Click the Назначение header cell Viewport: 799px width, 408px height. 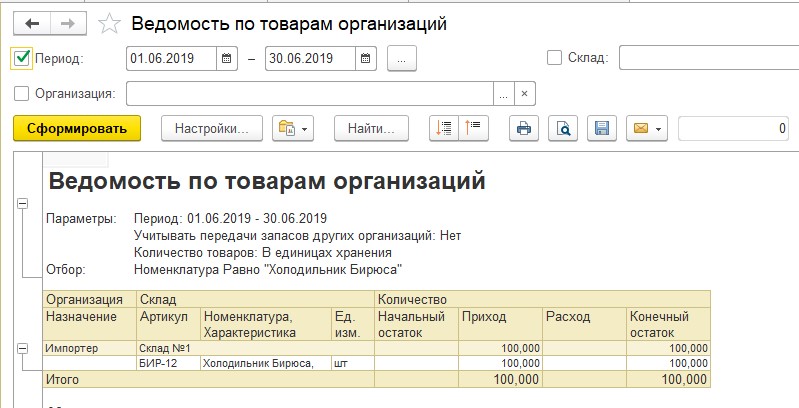point(90,324)
